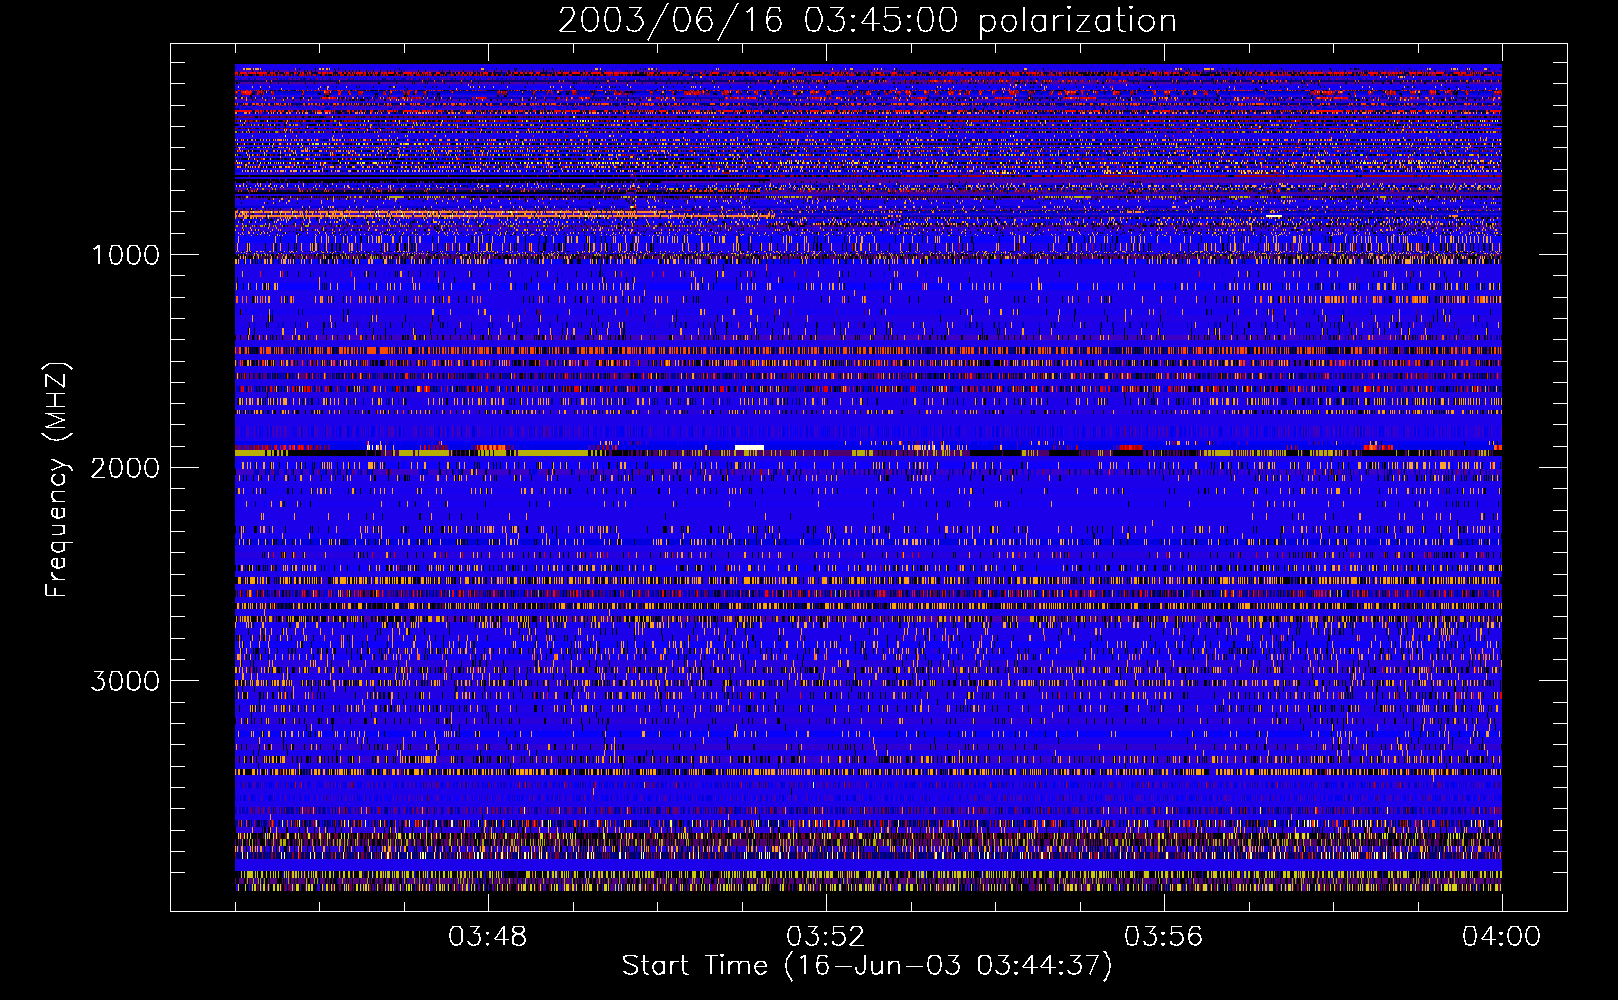Click the 'Frequency (MHZ)' axis title
Screen dimensions: 1618x1000
[x=56, y=480]
